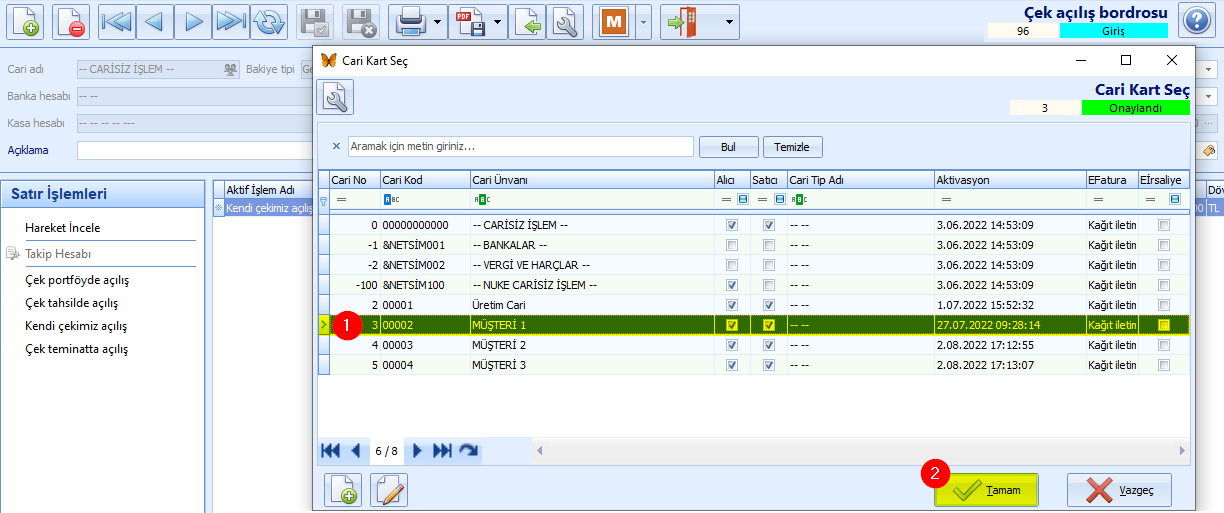This screenshot has height=513, width=1224.
Task: Click the search text field in dialog
Action: (520, 146)
